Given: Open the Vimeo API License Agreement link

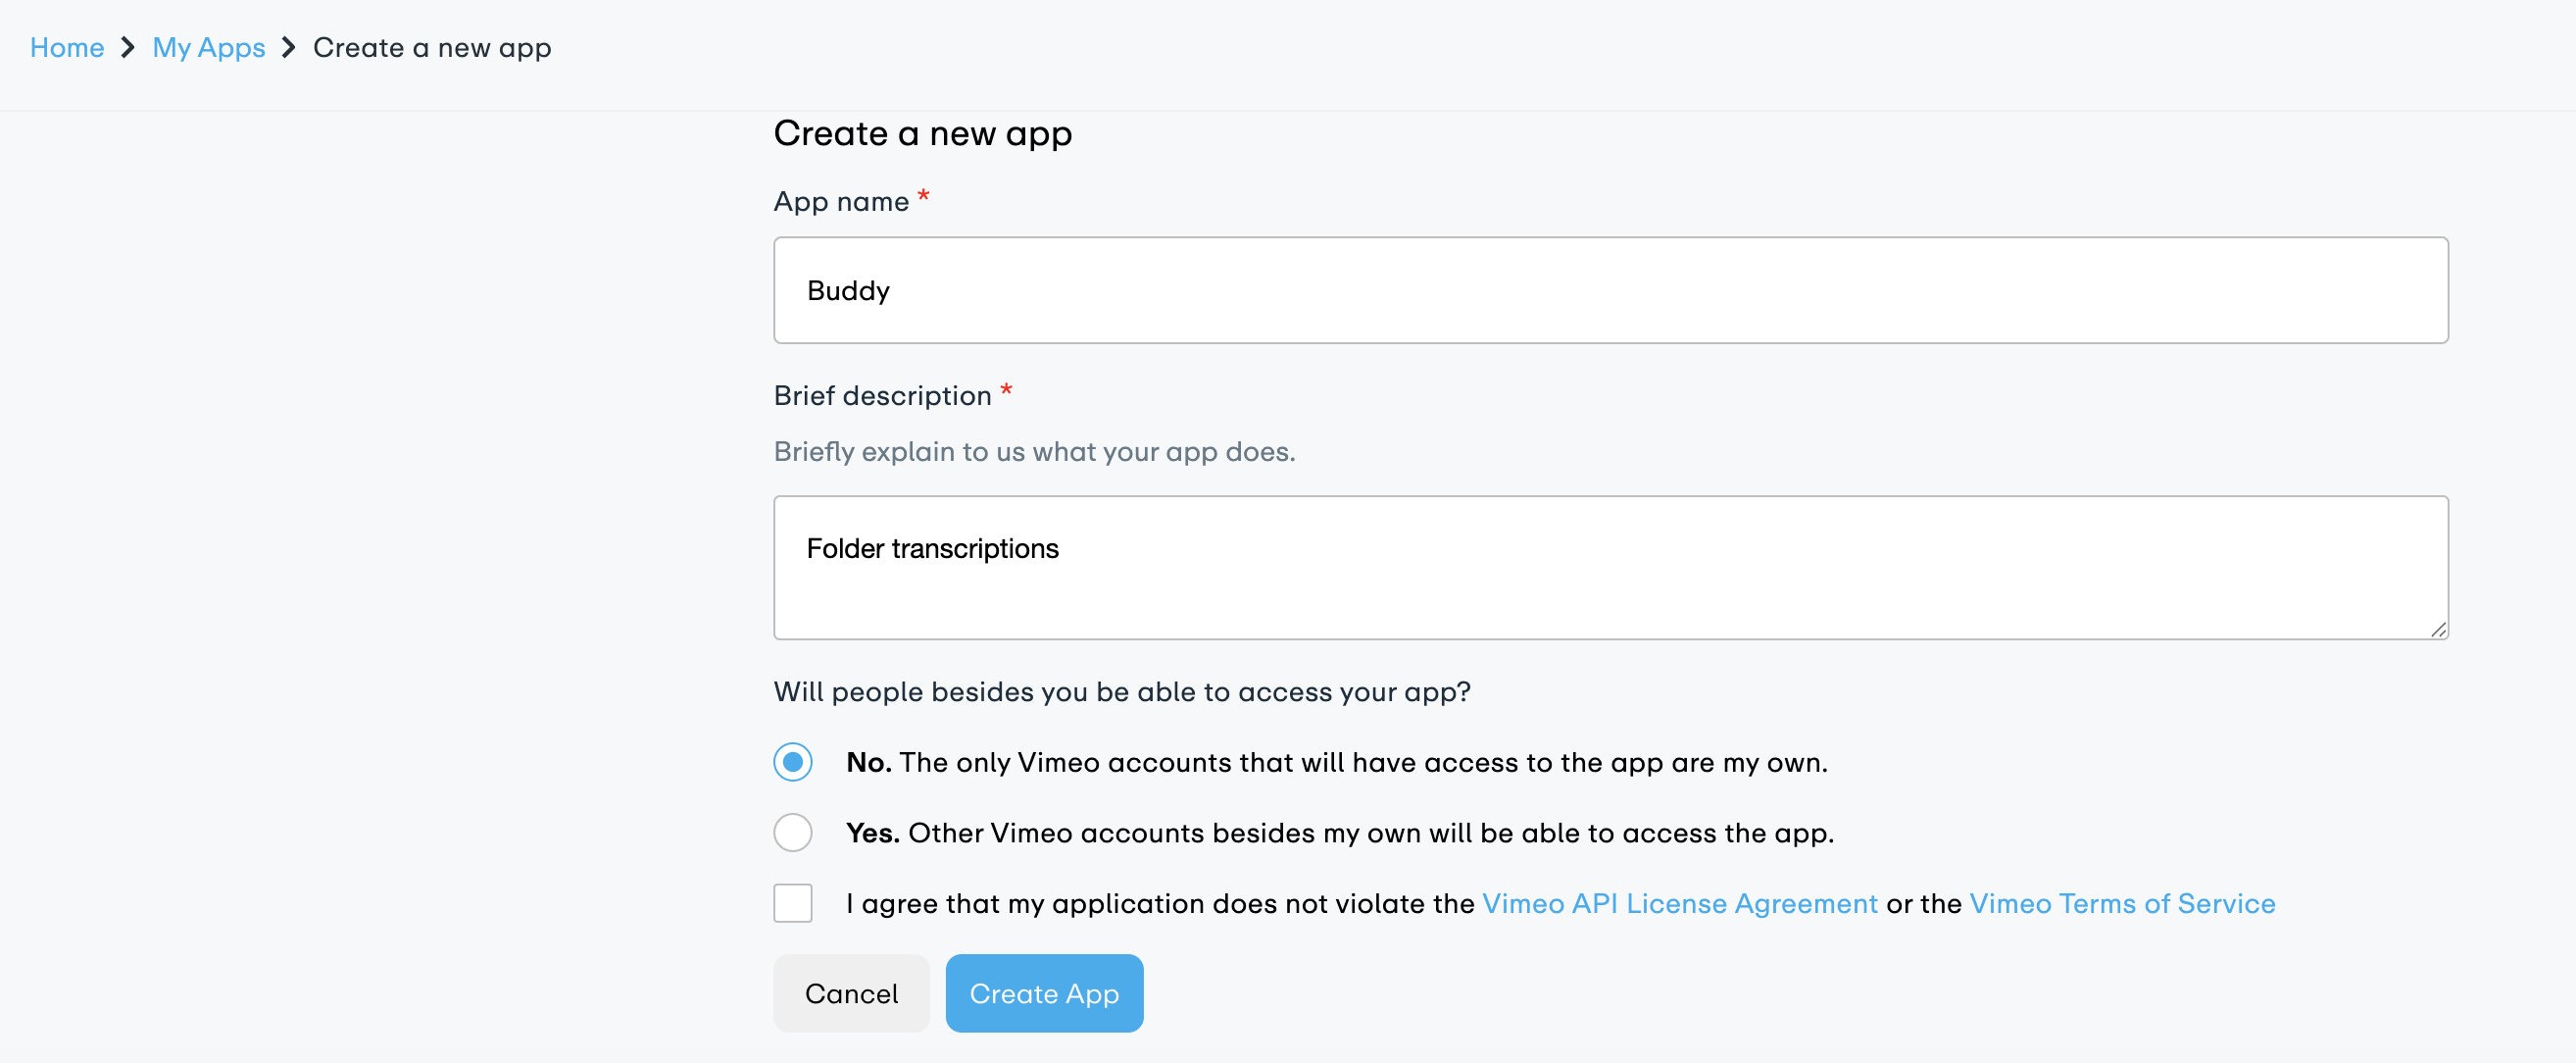Looking at the screenshot, I should tap(1679, 903).
